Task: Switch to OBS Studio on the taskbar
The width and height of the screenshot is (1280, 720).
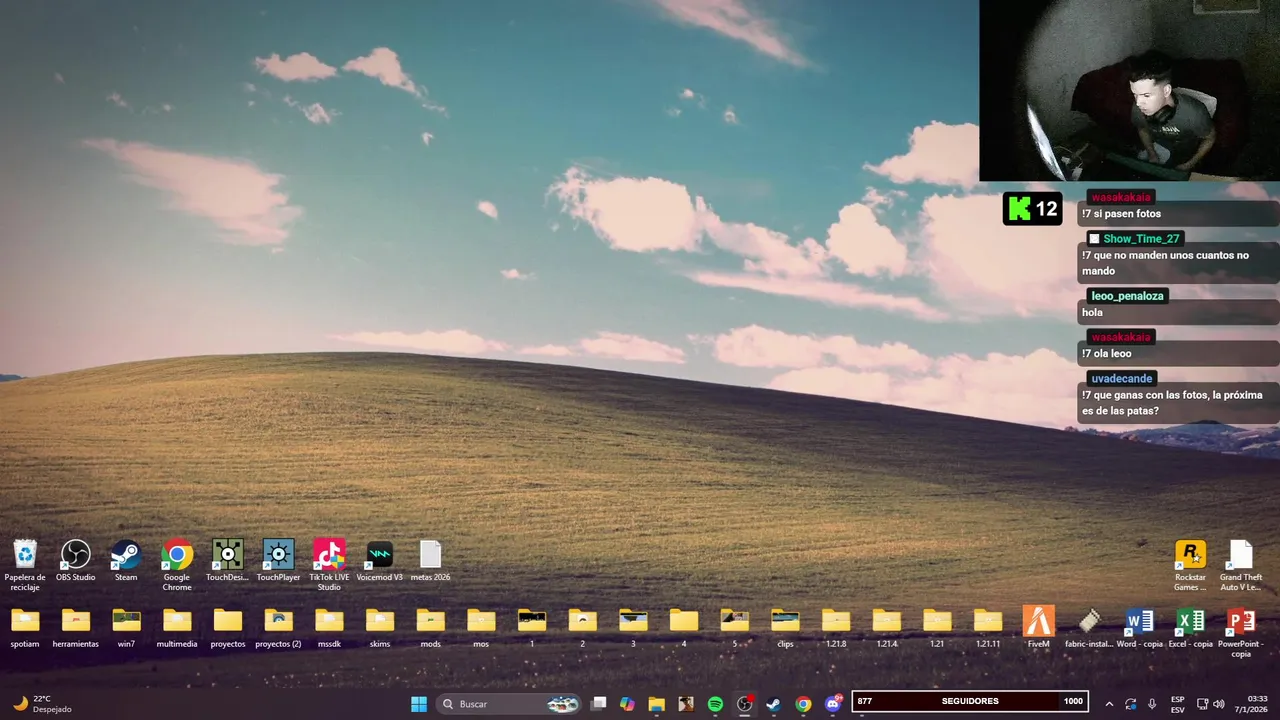Action: coord(745,704)
